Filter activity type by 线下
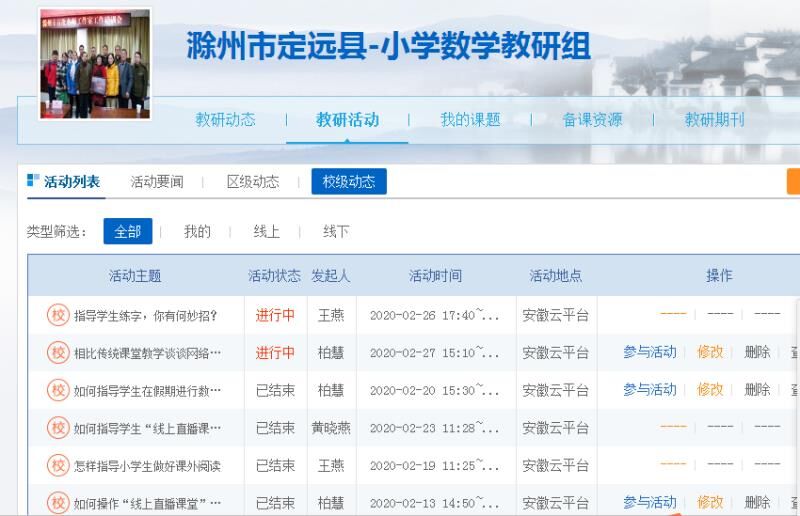 tap(336, 231)
